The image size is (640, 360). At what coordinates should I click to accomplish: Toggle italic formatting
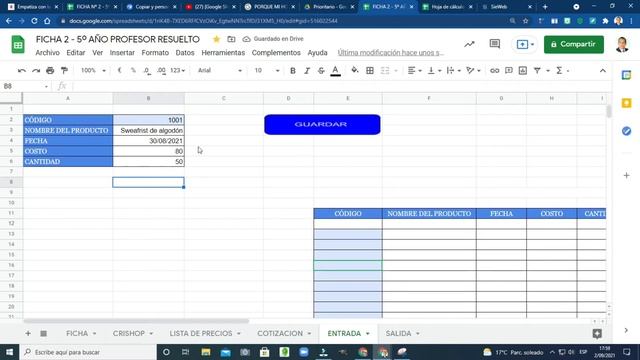(x=307, y=71)
